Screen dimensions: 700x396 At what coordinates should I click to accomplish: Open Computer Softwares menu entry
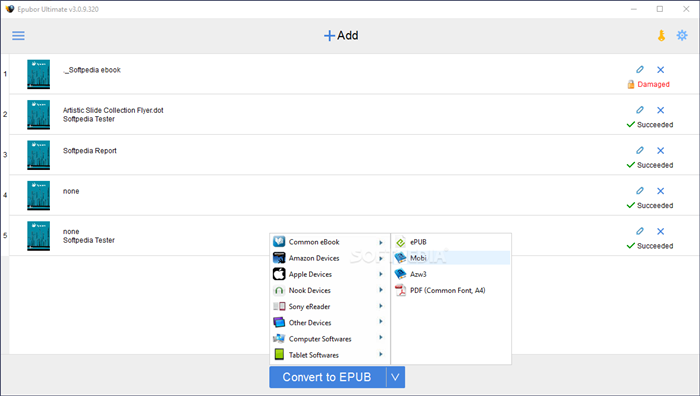click(329, 339)
